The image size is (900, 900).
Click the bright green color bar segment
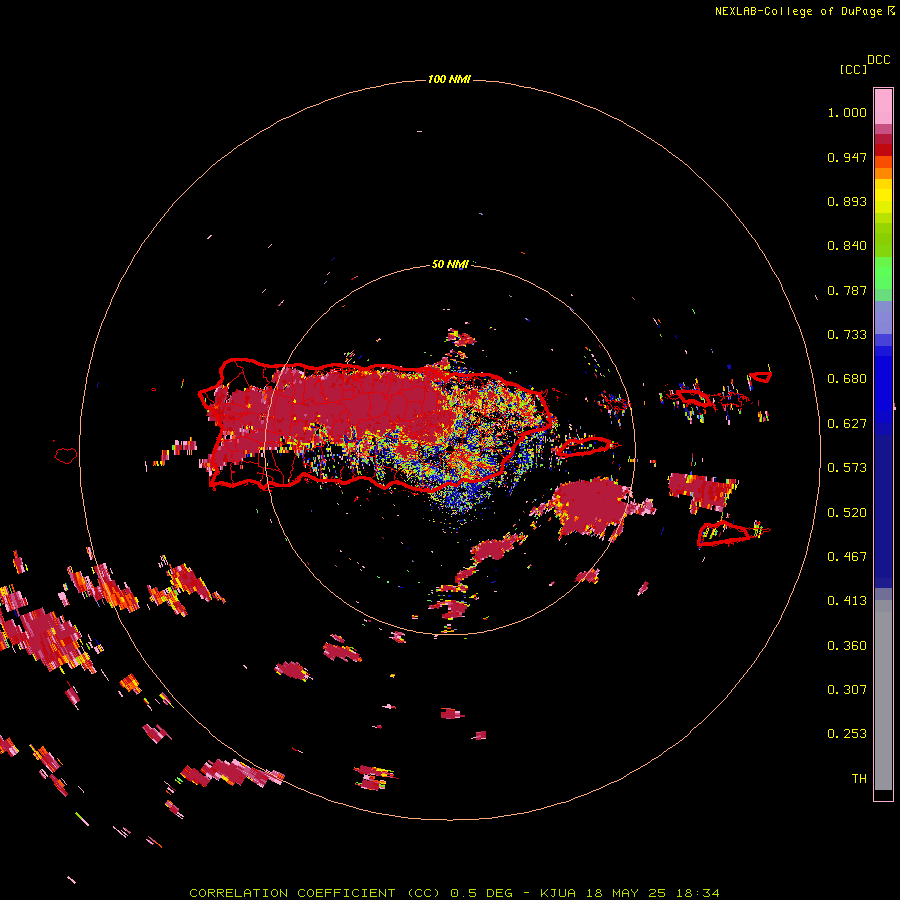click(x=883, y=273)
